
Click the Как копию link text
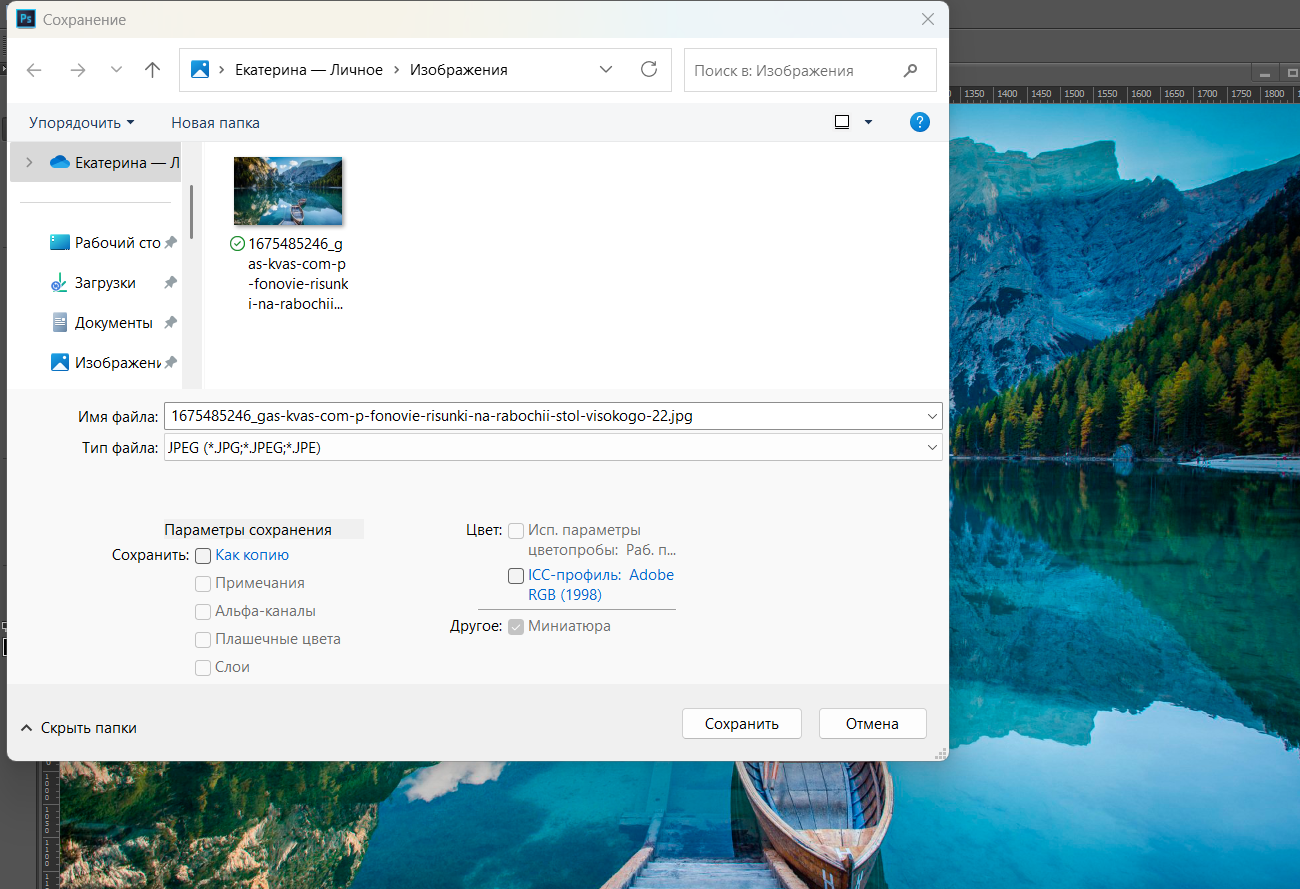tap(252, 555)
